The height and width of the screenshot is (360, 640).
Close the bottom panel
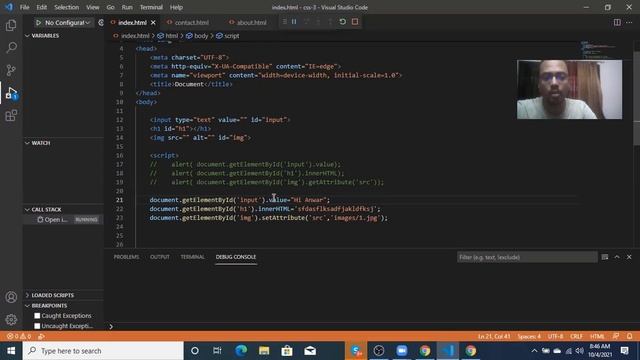click(x=629, y=257)
